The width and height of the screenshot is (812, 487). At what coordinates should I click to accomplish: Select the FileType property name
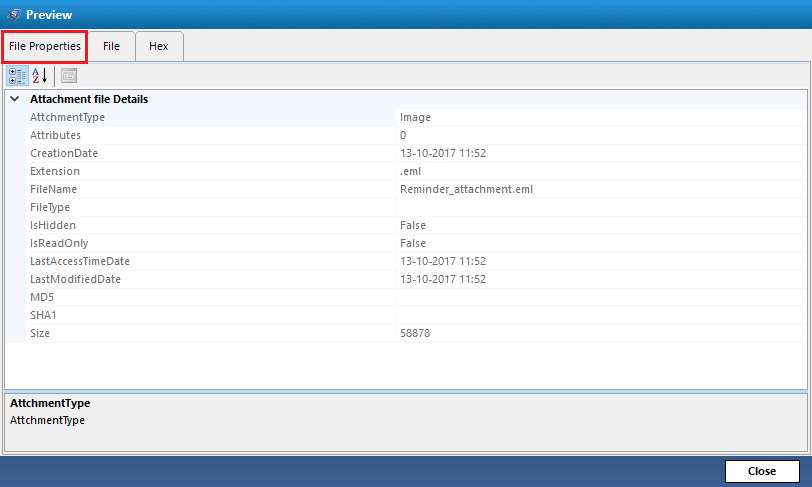point(50,207)
